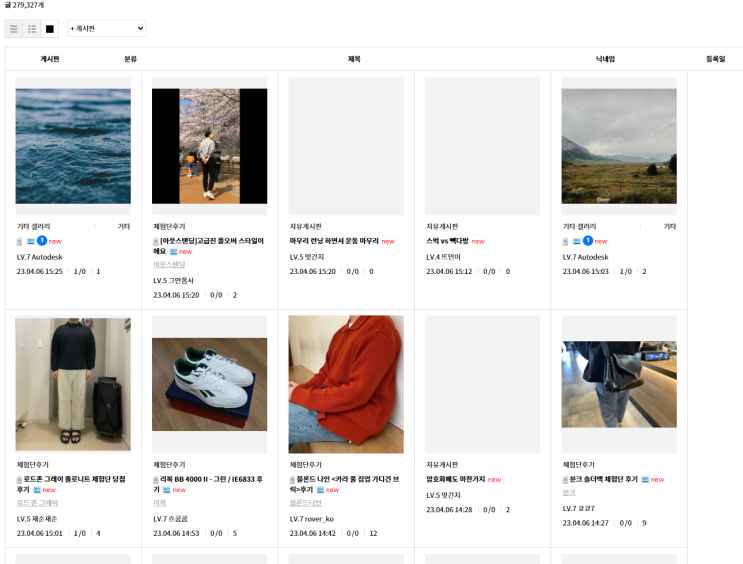Viewport: 743px width, 564px height.
Task: Switch to webzine list view icon
Action: coord(32,29)
